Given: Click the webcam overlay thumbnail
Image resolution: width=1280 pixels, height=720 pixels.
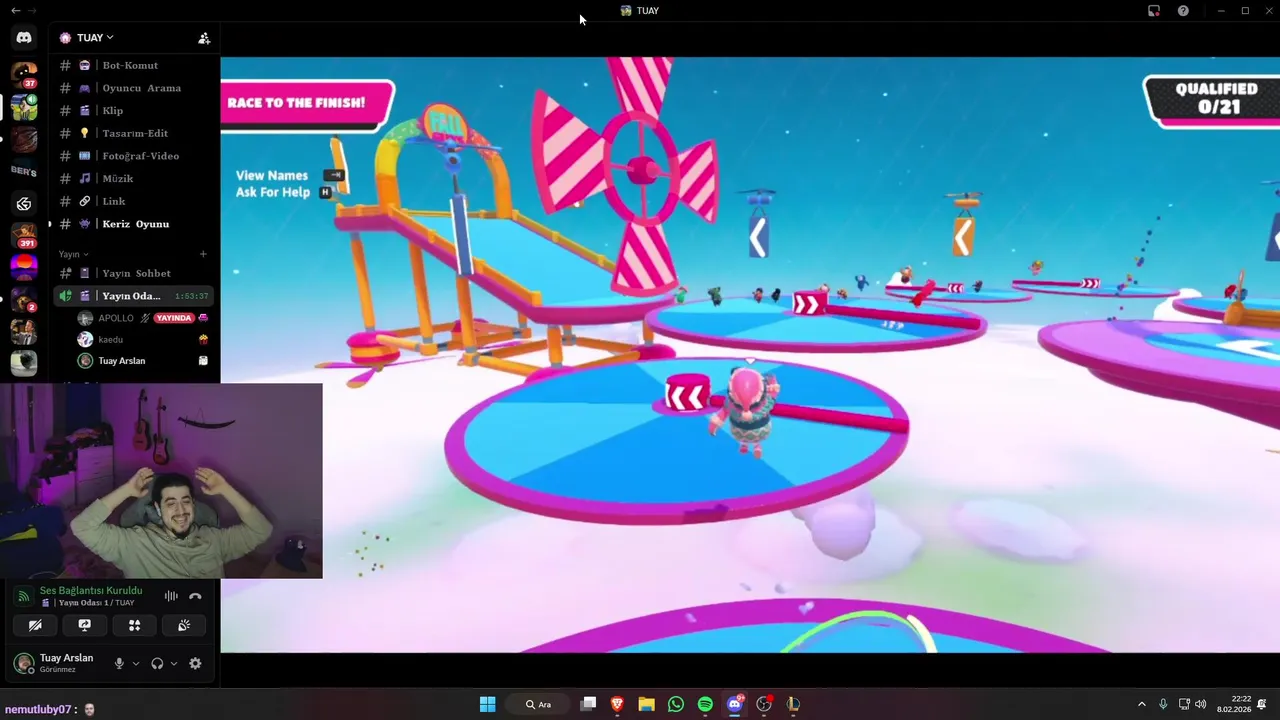Looking at the screenshot, I should [161, 481].
